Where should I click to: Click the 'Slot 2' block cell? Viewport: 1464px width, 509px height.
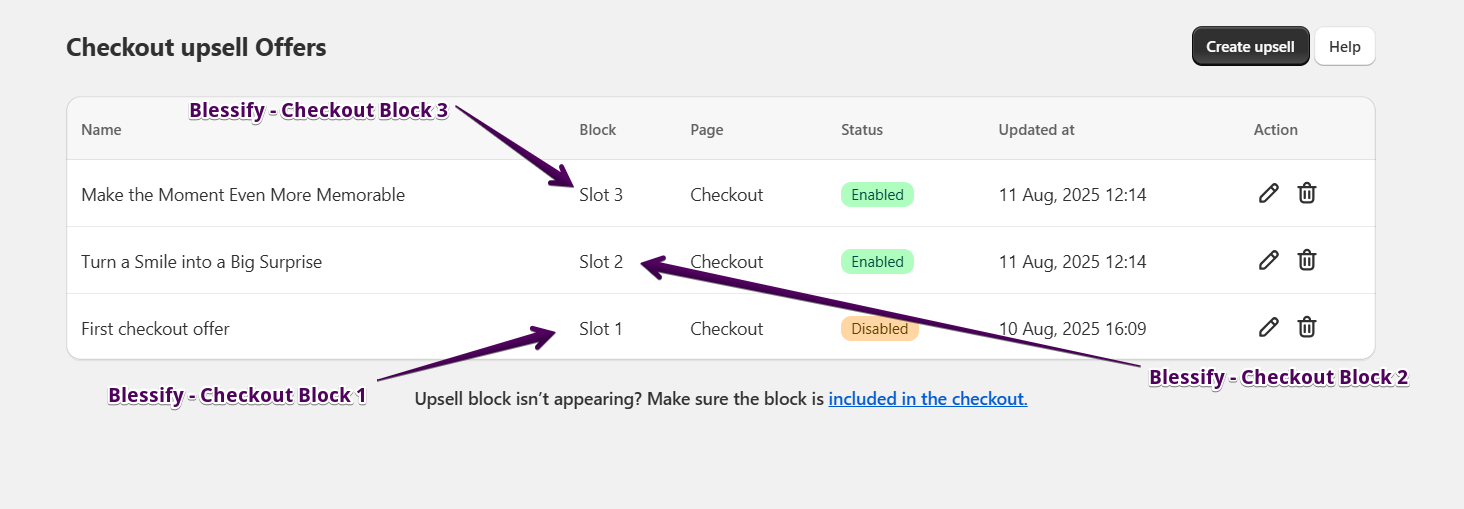[601, 262]
